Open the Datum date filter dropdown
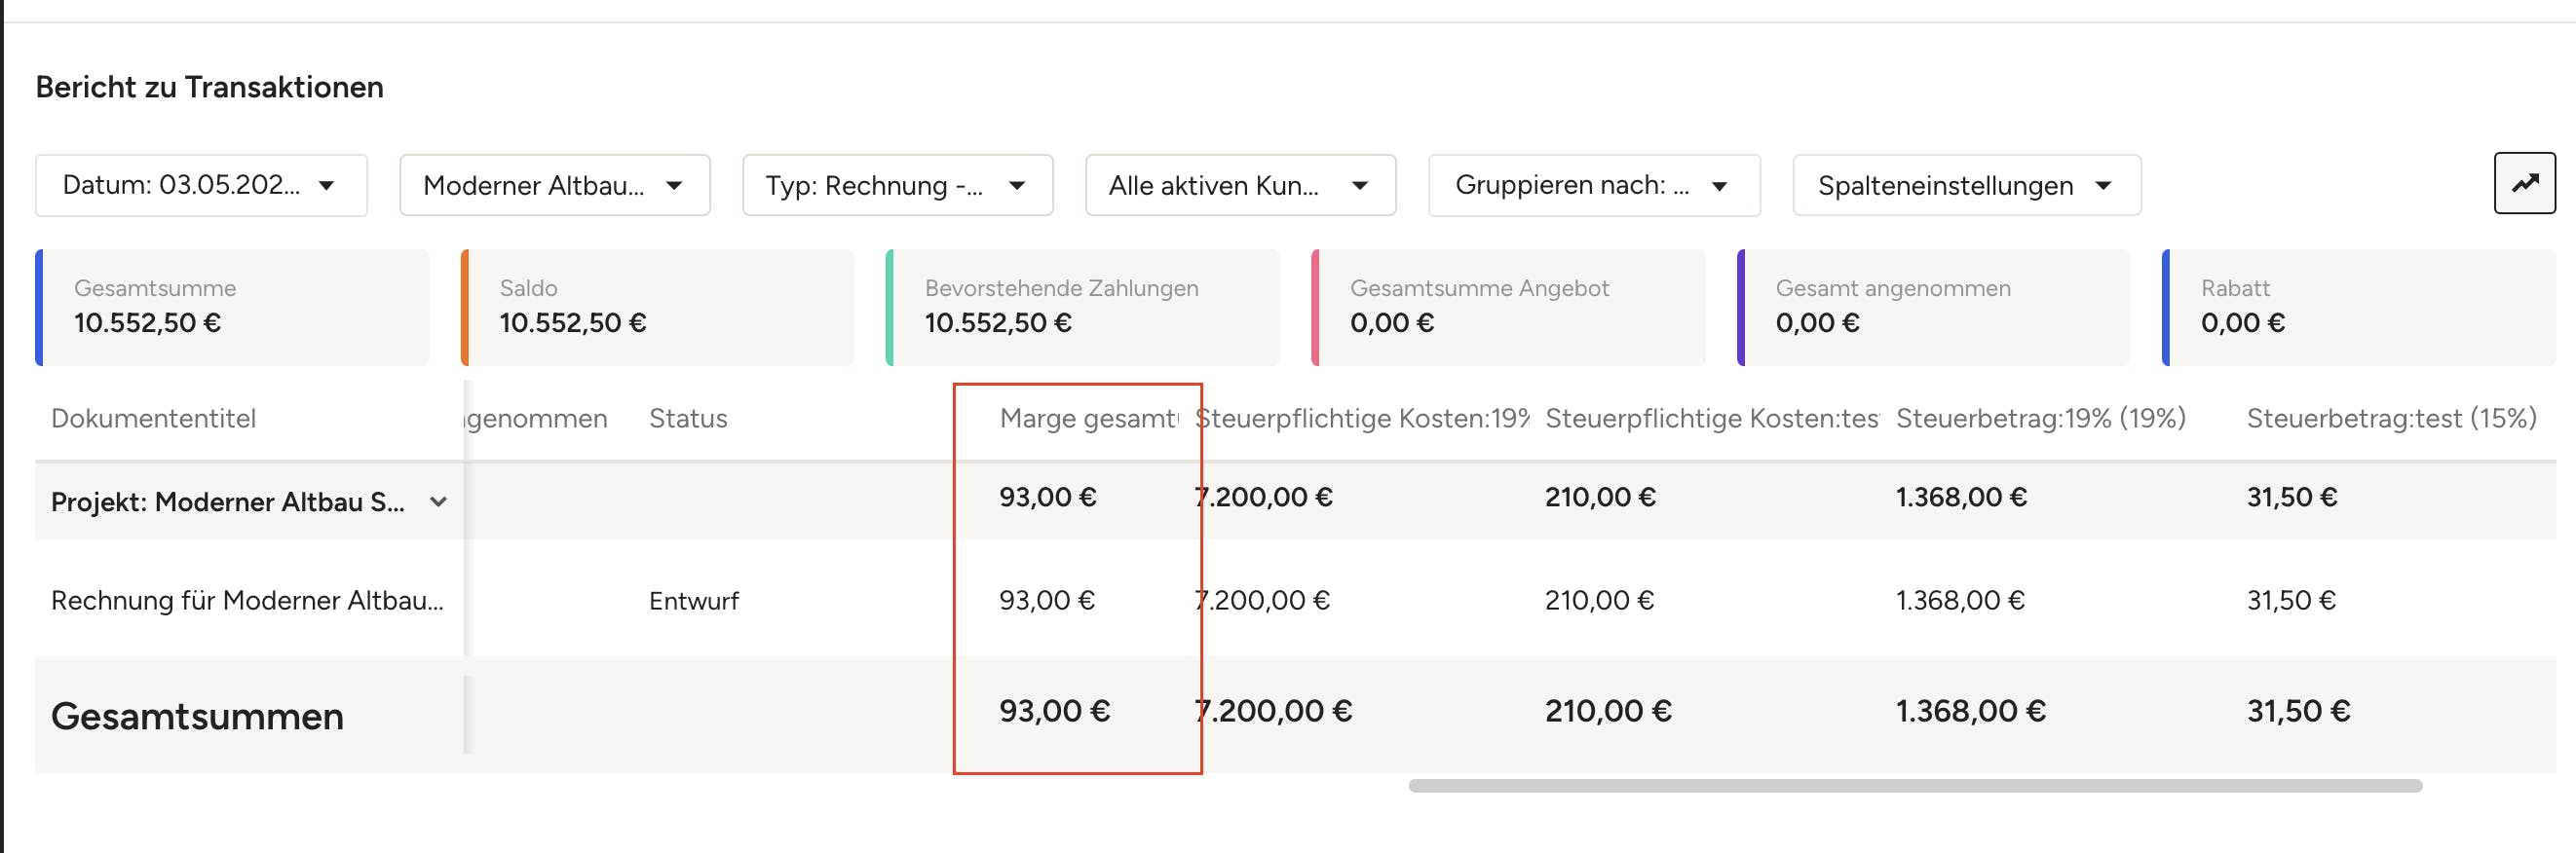 [x=201, y=185]
